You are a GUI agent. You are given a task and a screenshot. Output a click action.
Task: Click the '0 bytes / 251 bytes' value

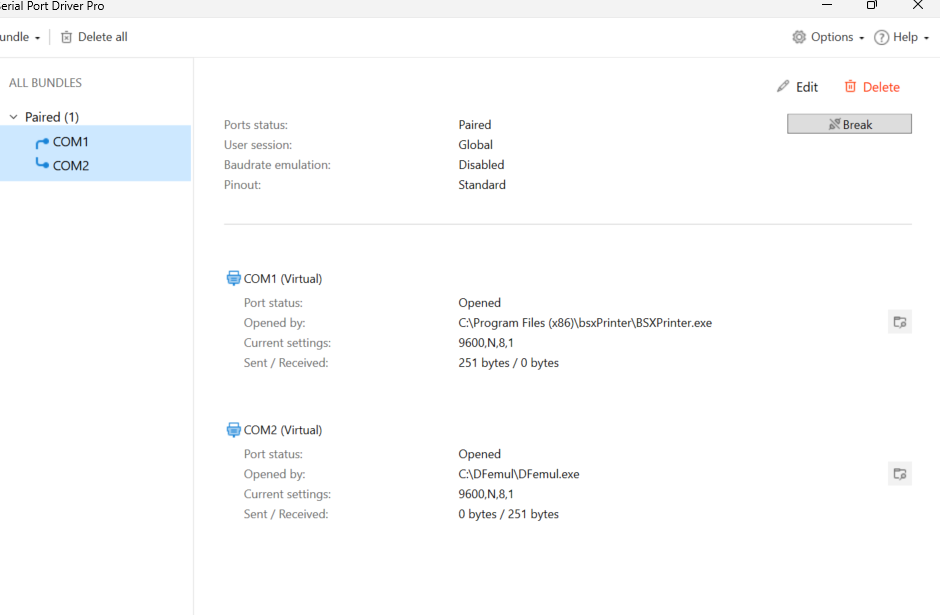(508, 514)
